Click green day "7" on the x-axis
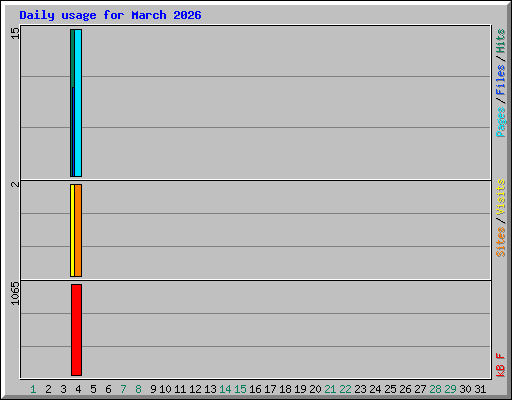The height and width of the screenshot is (400, 512). click(x=123, y=389)
